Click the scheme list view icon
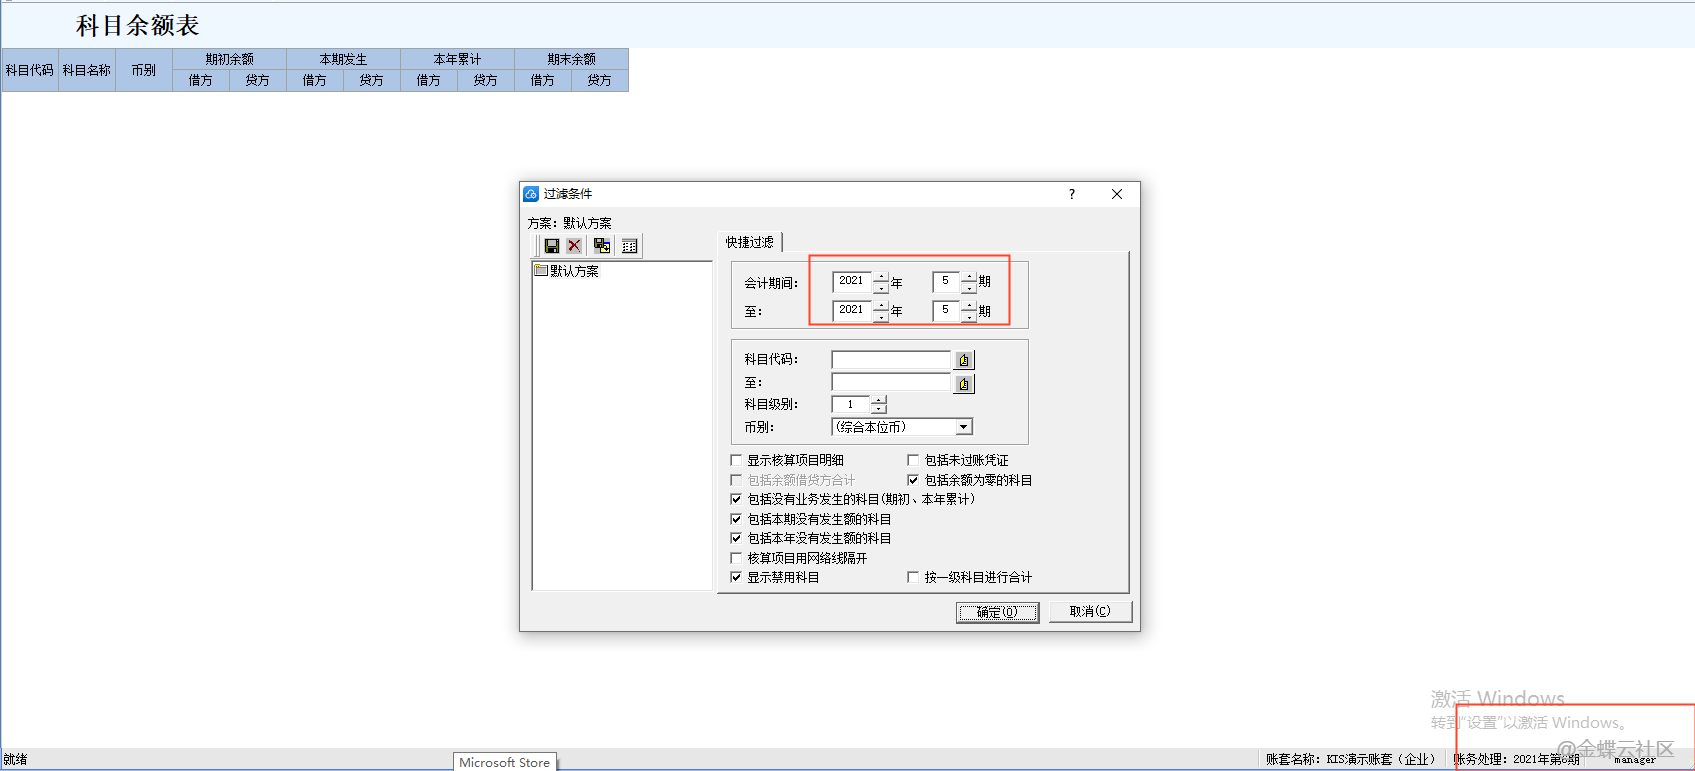Screen dimensions: 1695x771 629,246
